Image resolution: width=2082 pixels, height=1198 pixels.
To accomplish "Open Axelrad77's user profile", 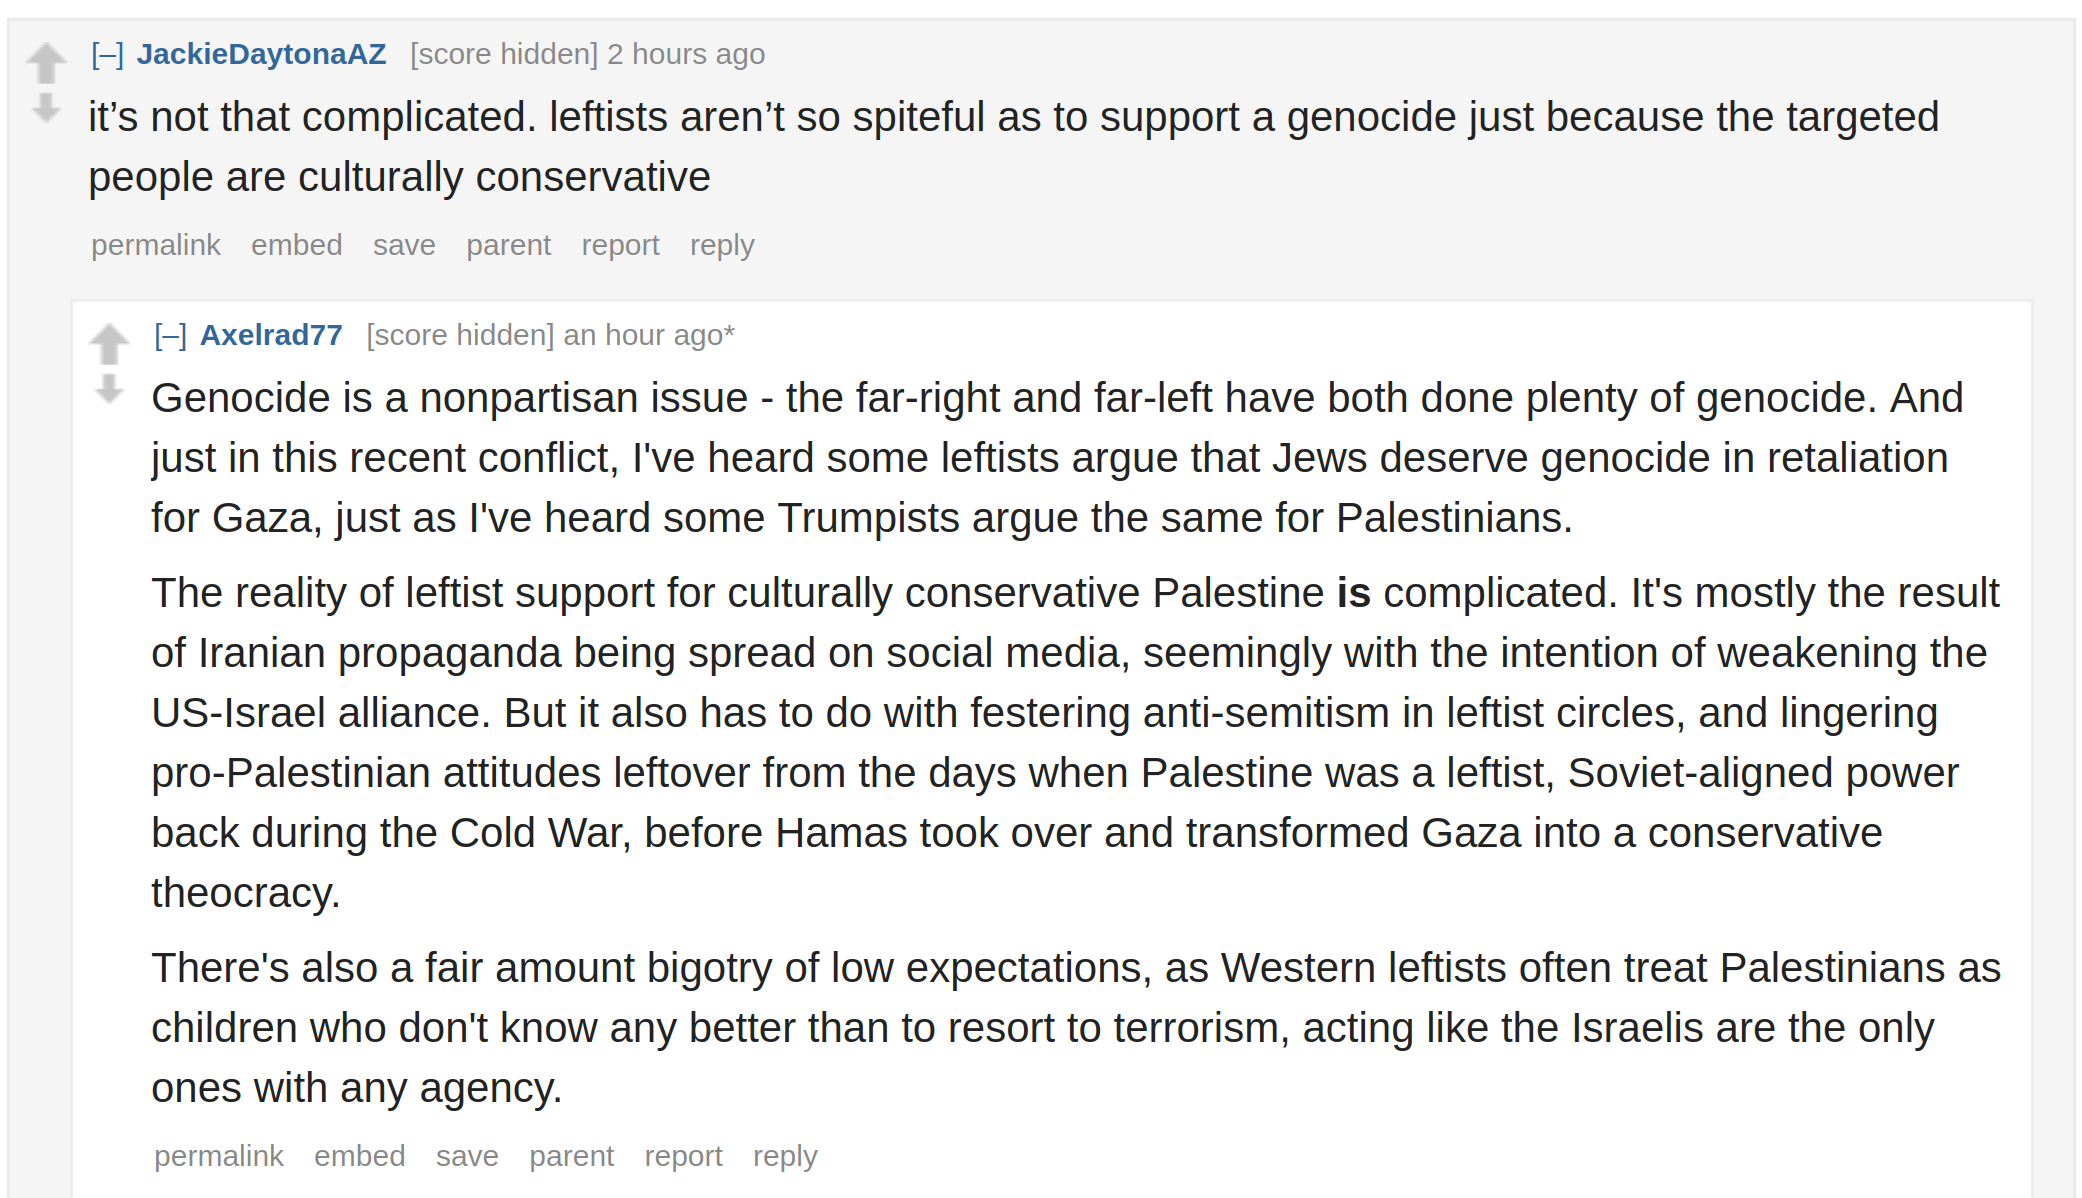I will pos(271,335).
